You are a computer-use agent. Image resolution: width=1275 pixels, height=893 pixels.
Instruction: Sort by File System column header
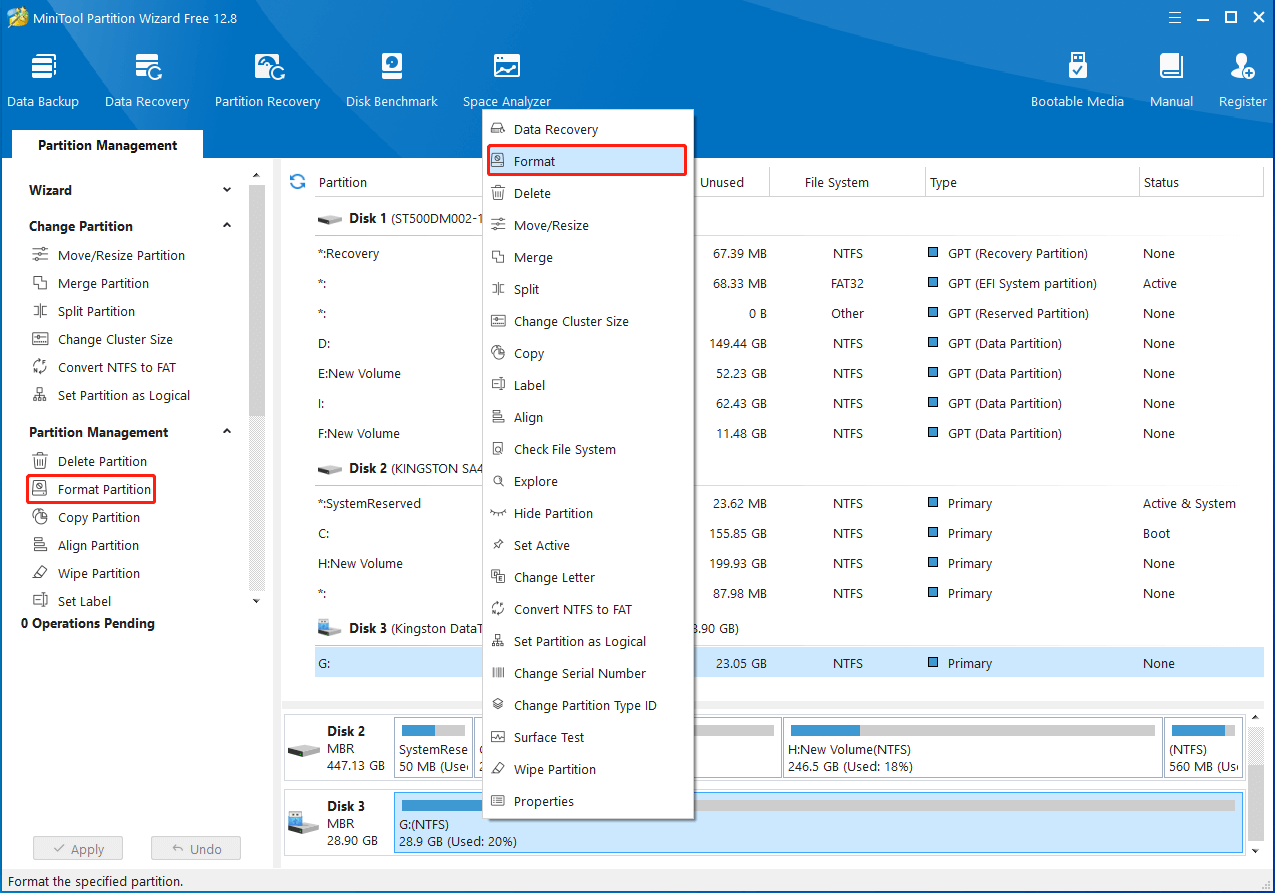click(836, 182)
